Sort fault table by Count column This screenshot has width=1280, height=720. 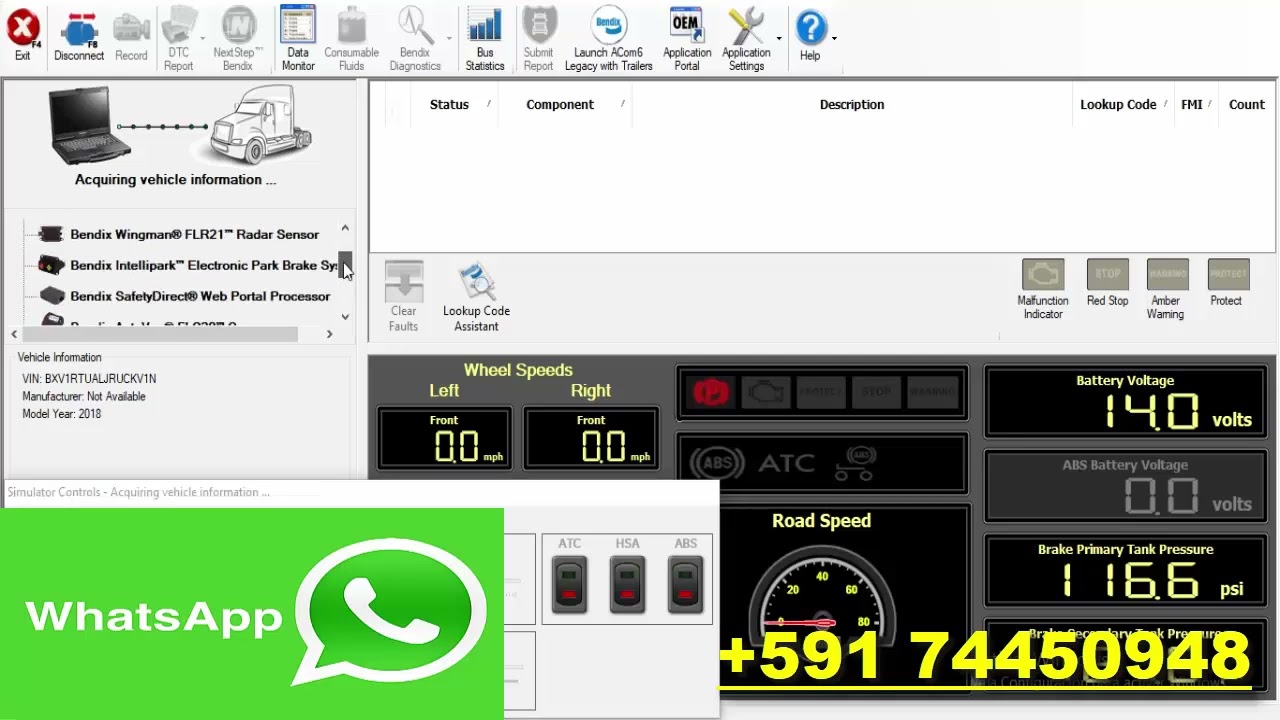pos(1247,104)
